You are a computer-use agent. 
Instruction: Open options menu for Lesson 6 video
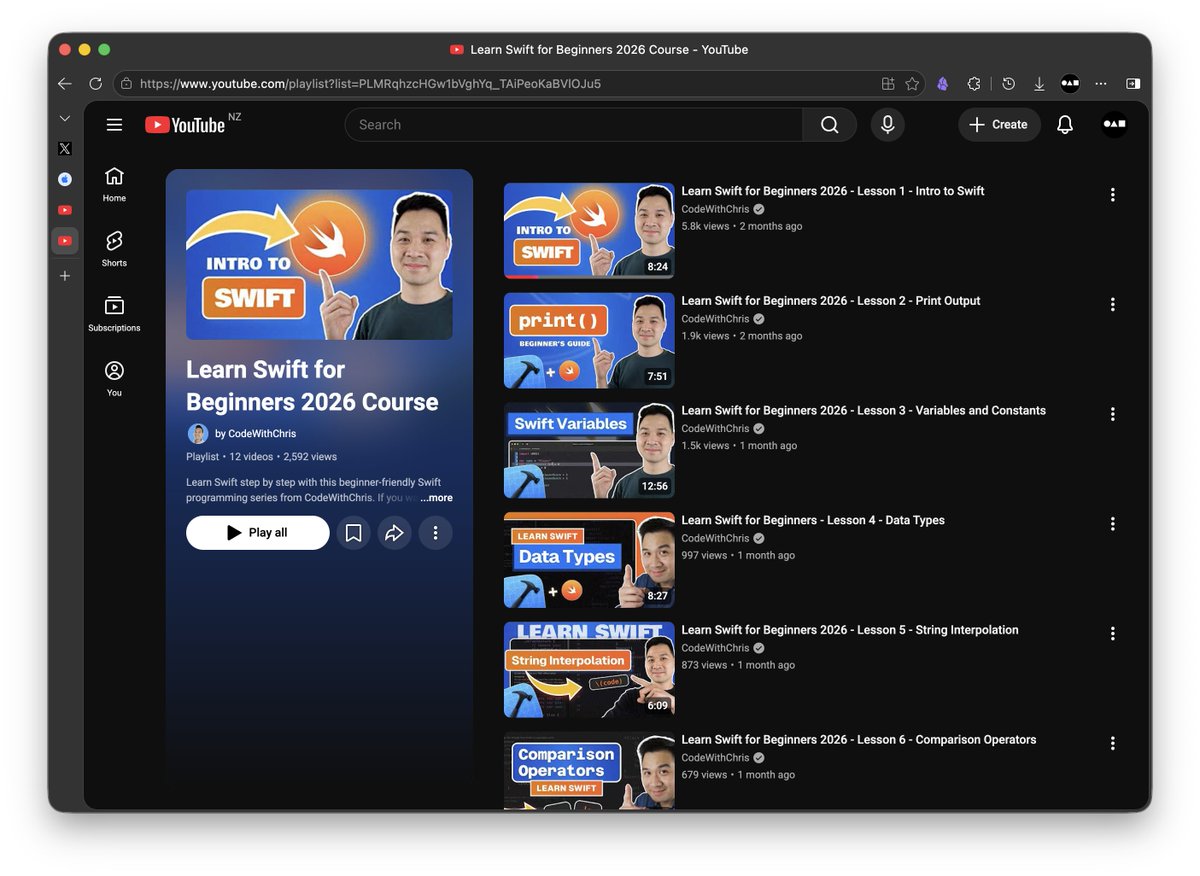pos(1112,743)
